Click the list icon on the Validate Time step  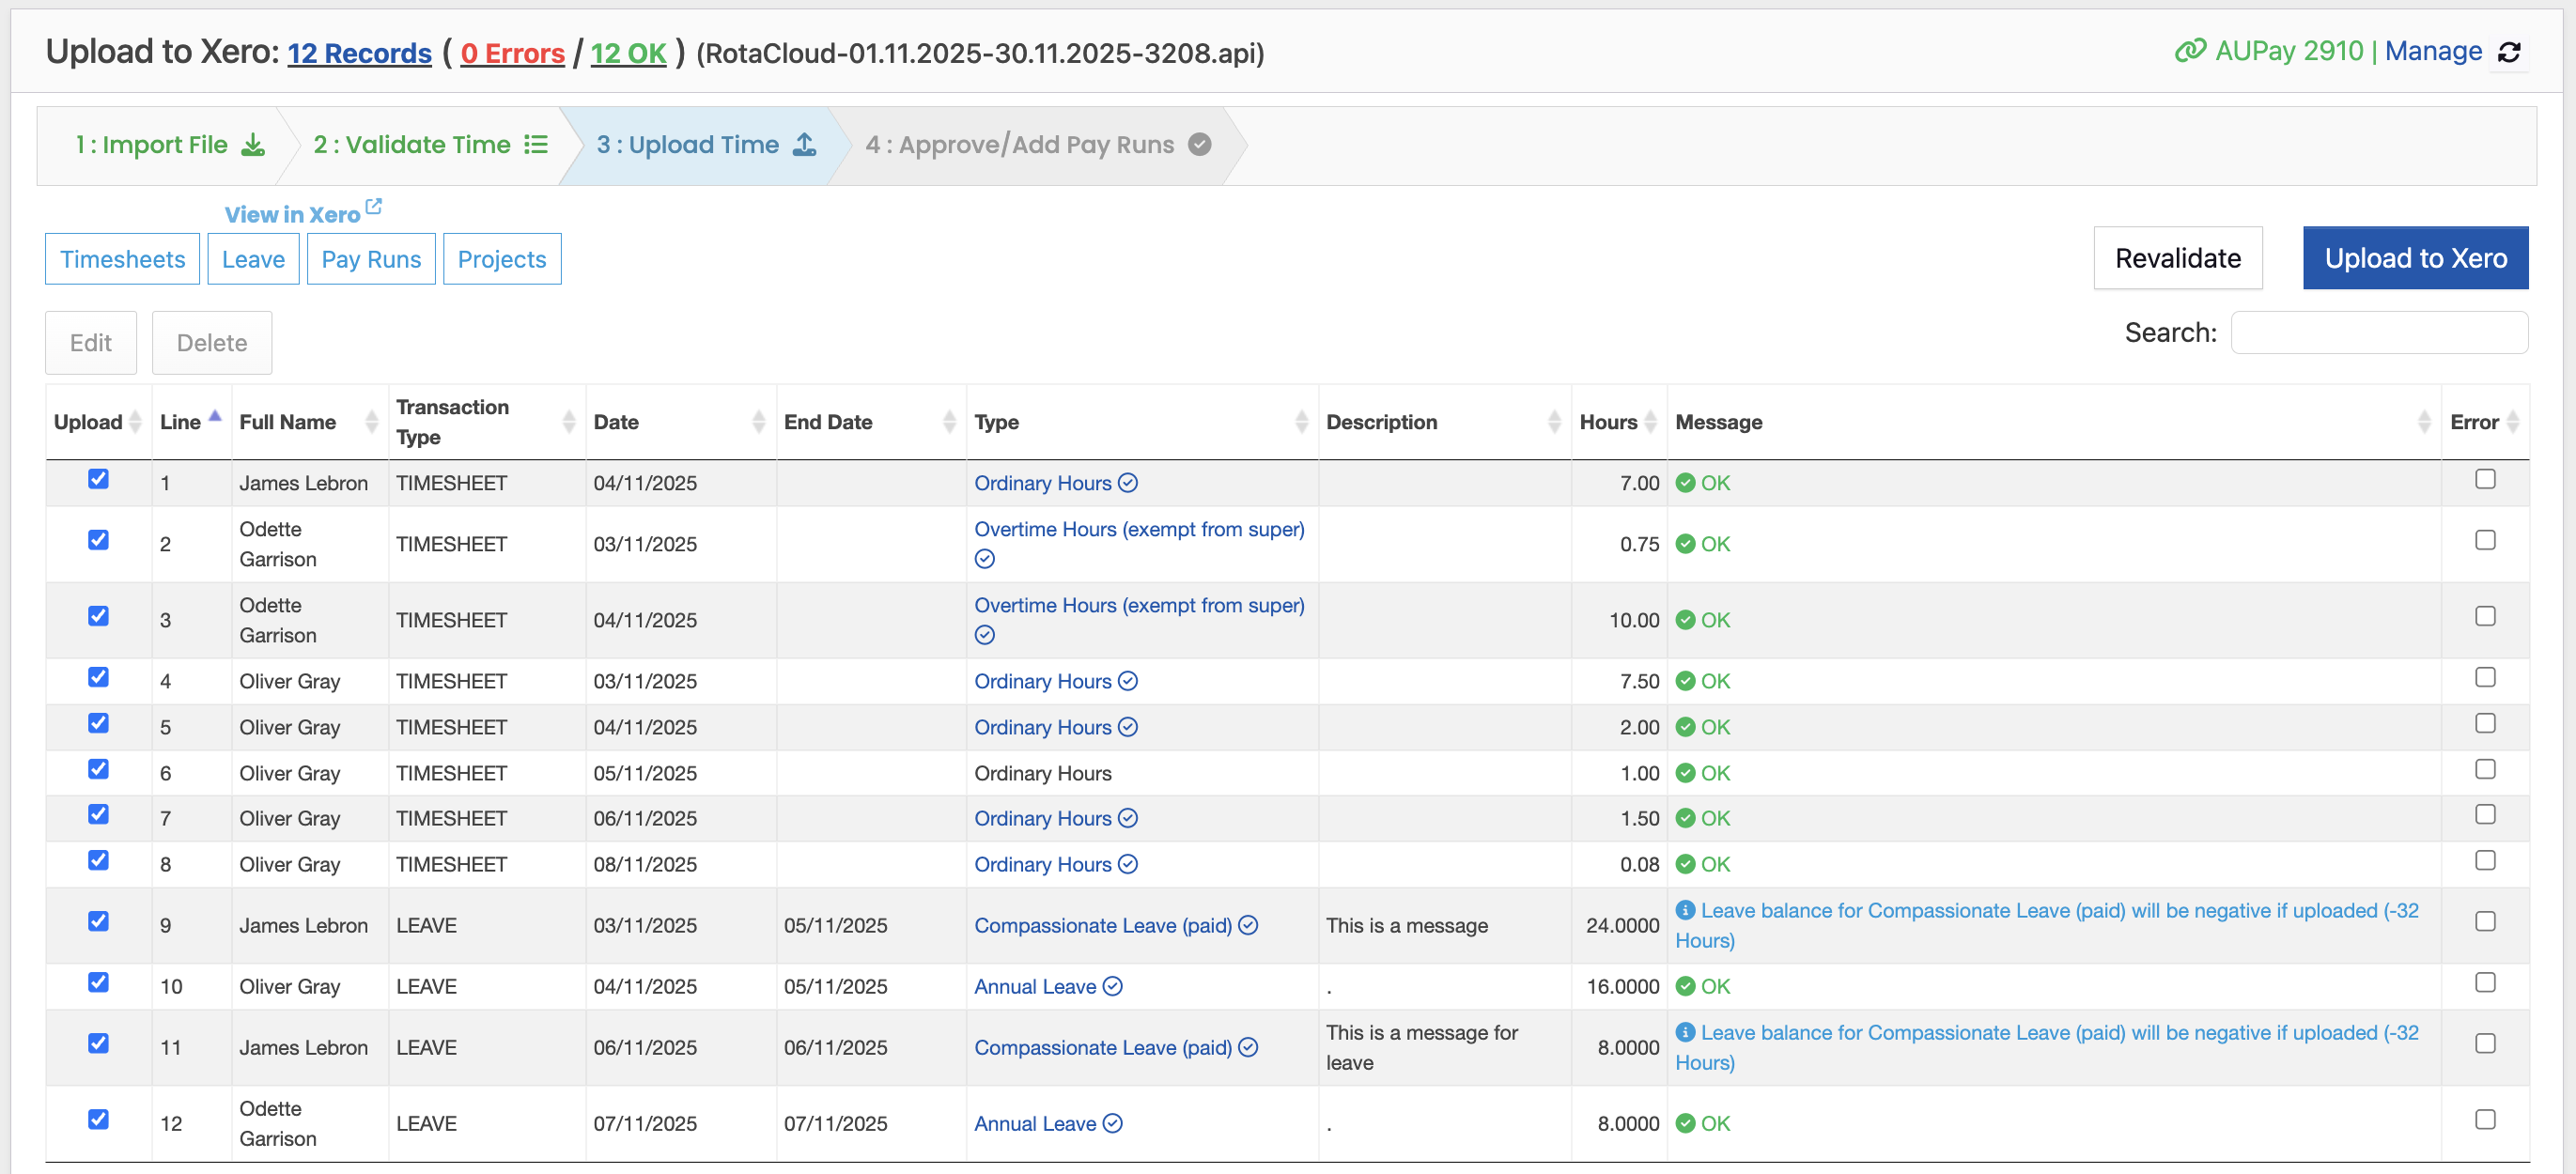(x=536, y=144)
